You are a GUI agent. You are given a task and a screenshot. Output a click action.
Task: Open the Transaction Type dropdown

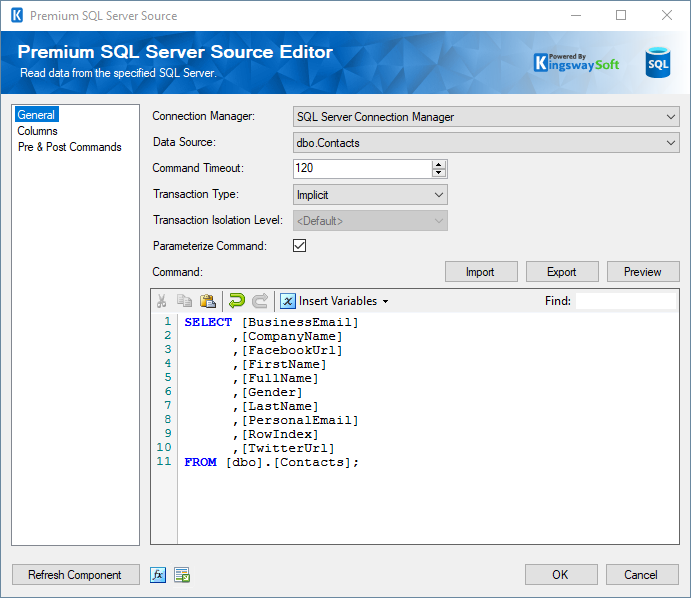(370, 195)
